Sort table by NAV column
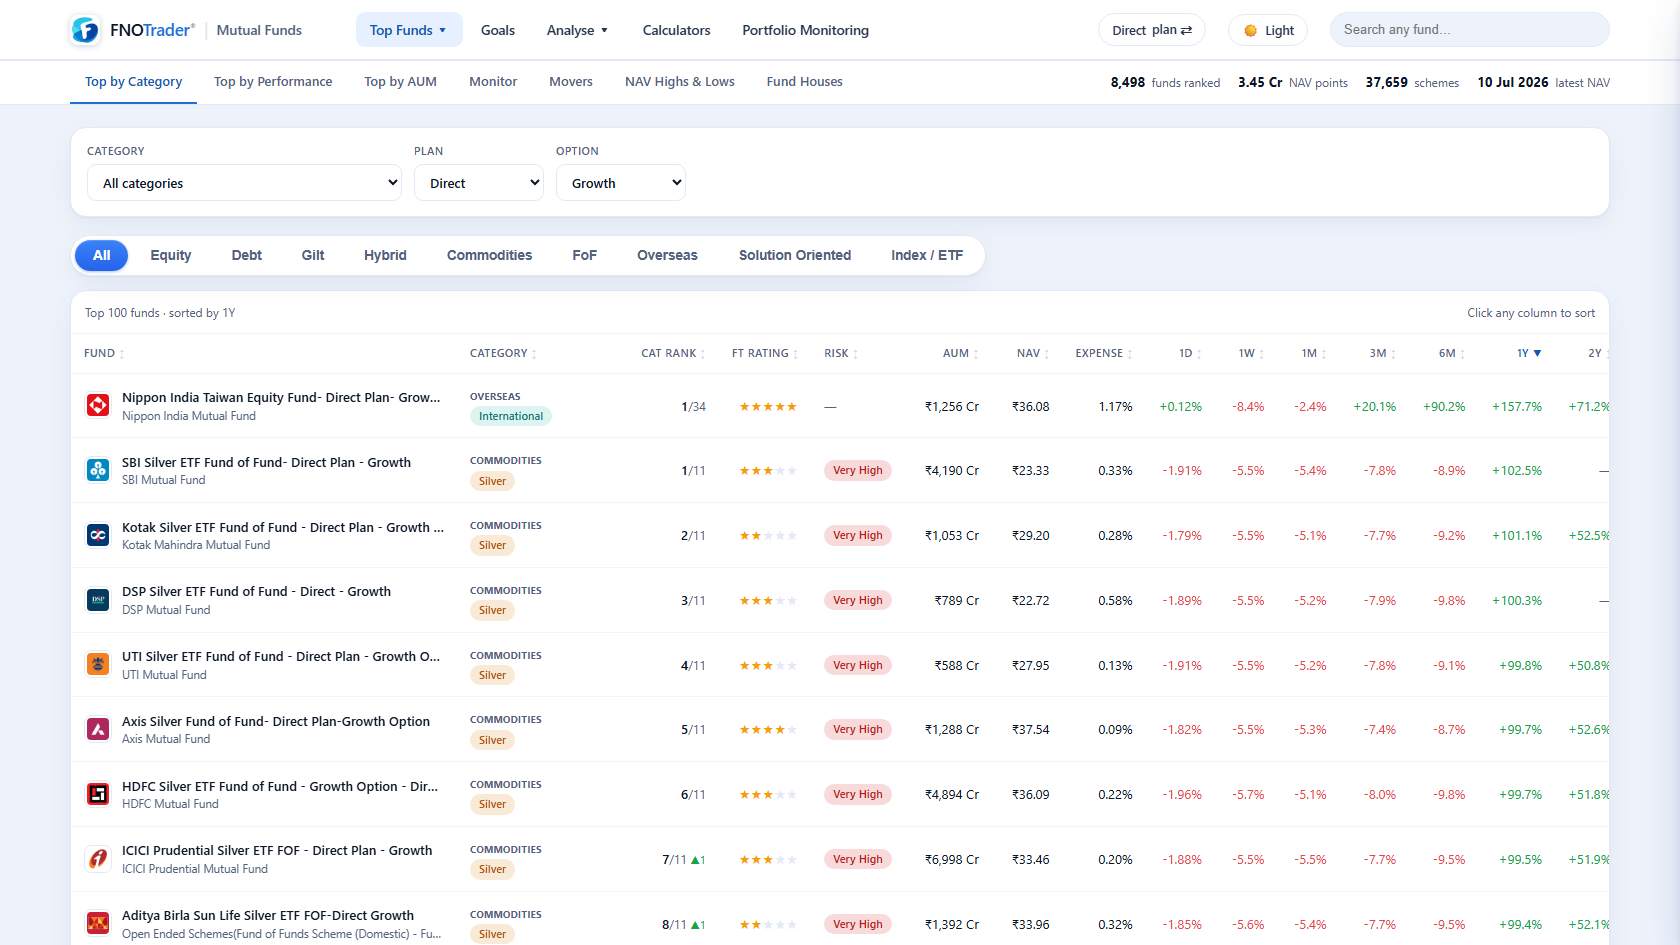 1033,353
